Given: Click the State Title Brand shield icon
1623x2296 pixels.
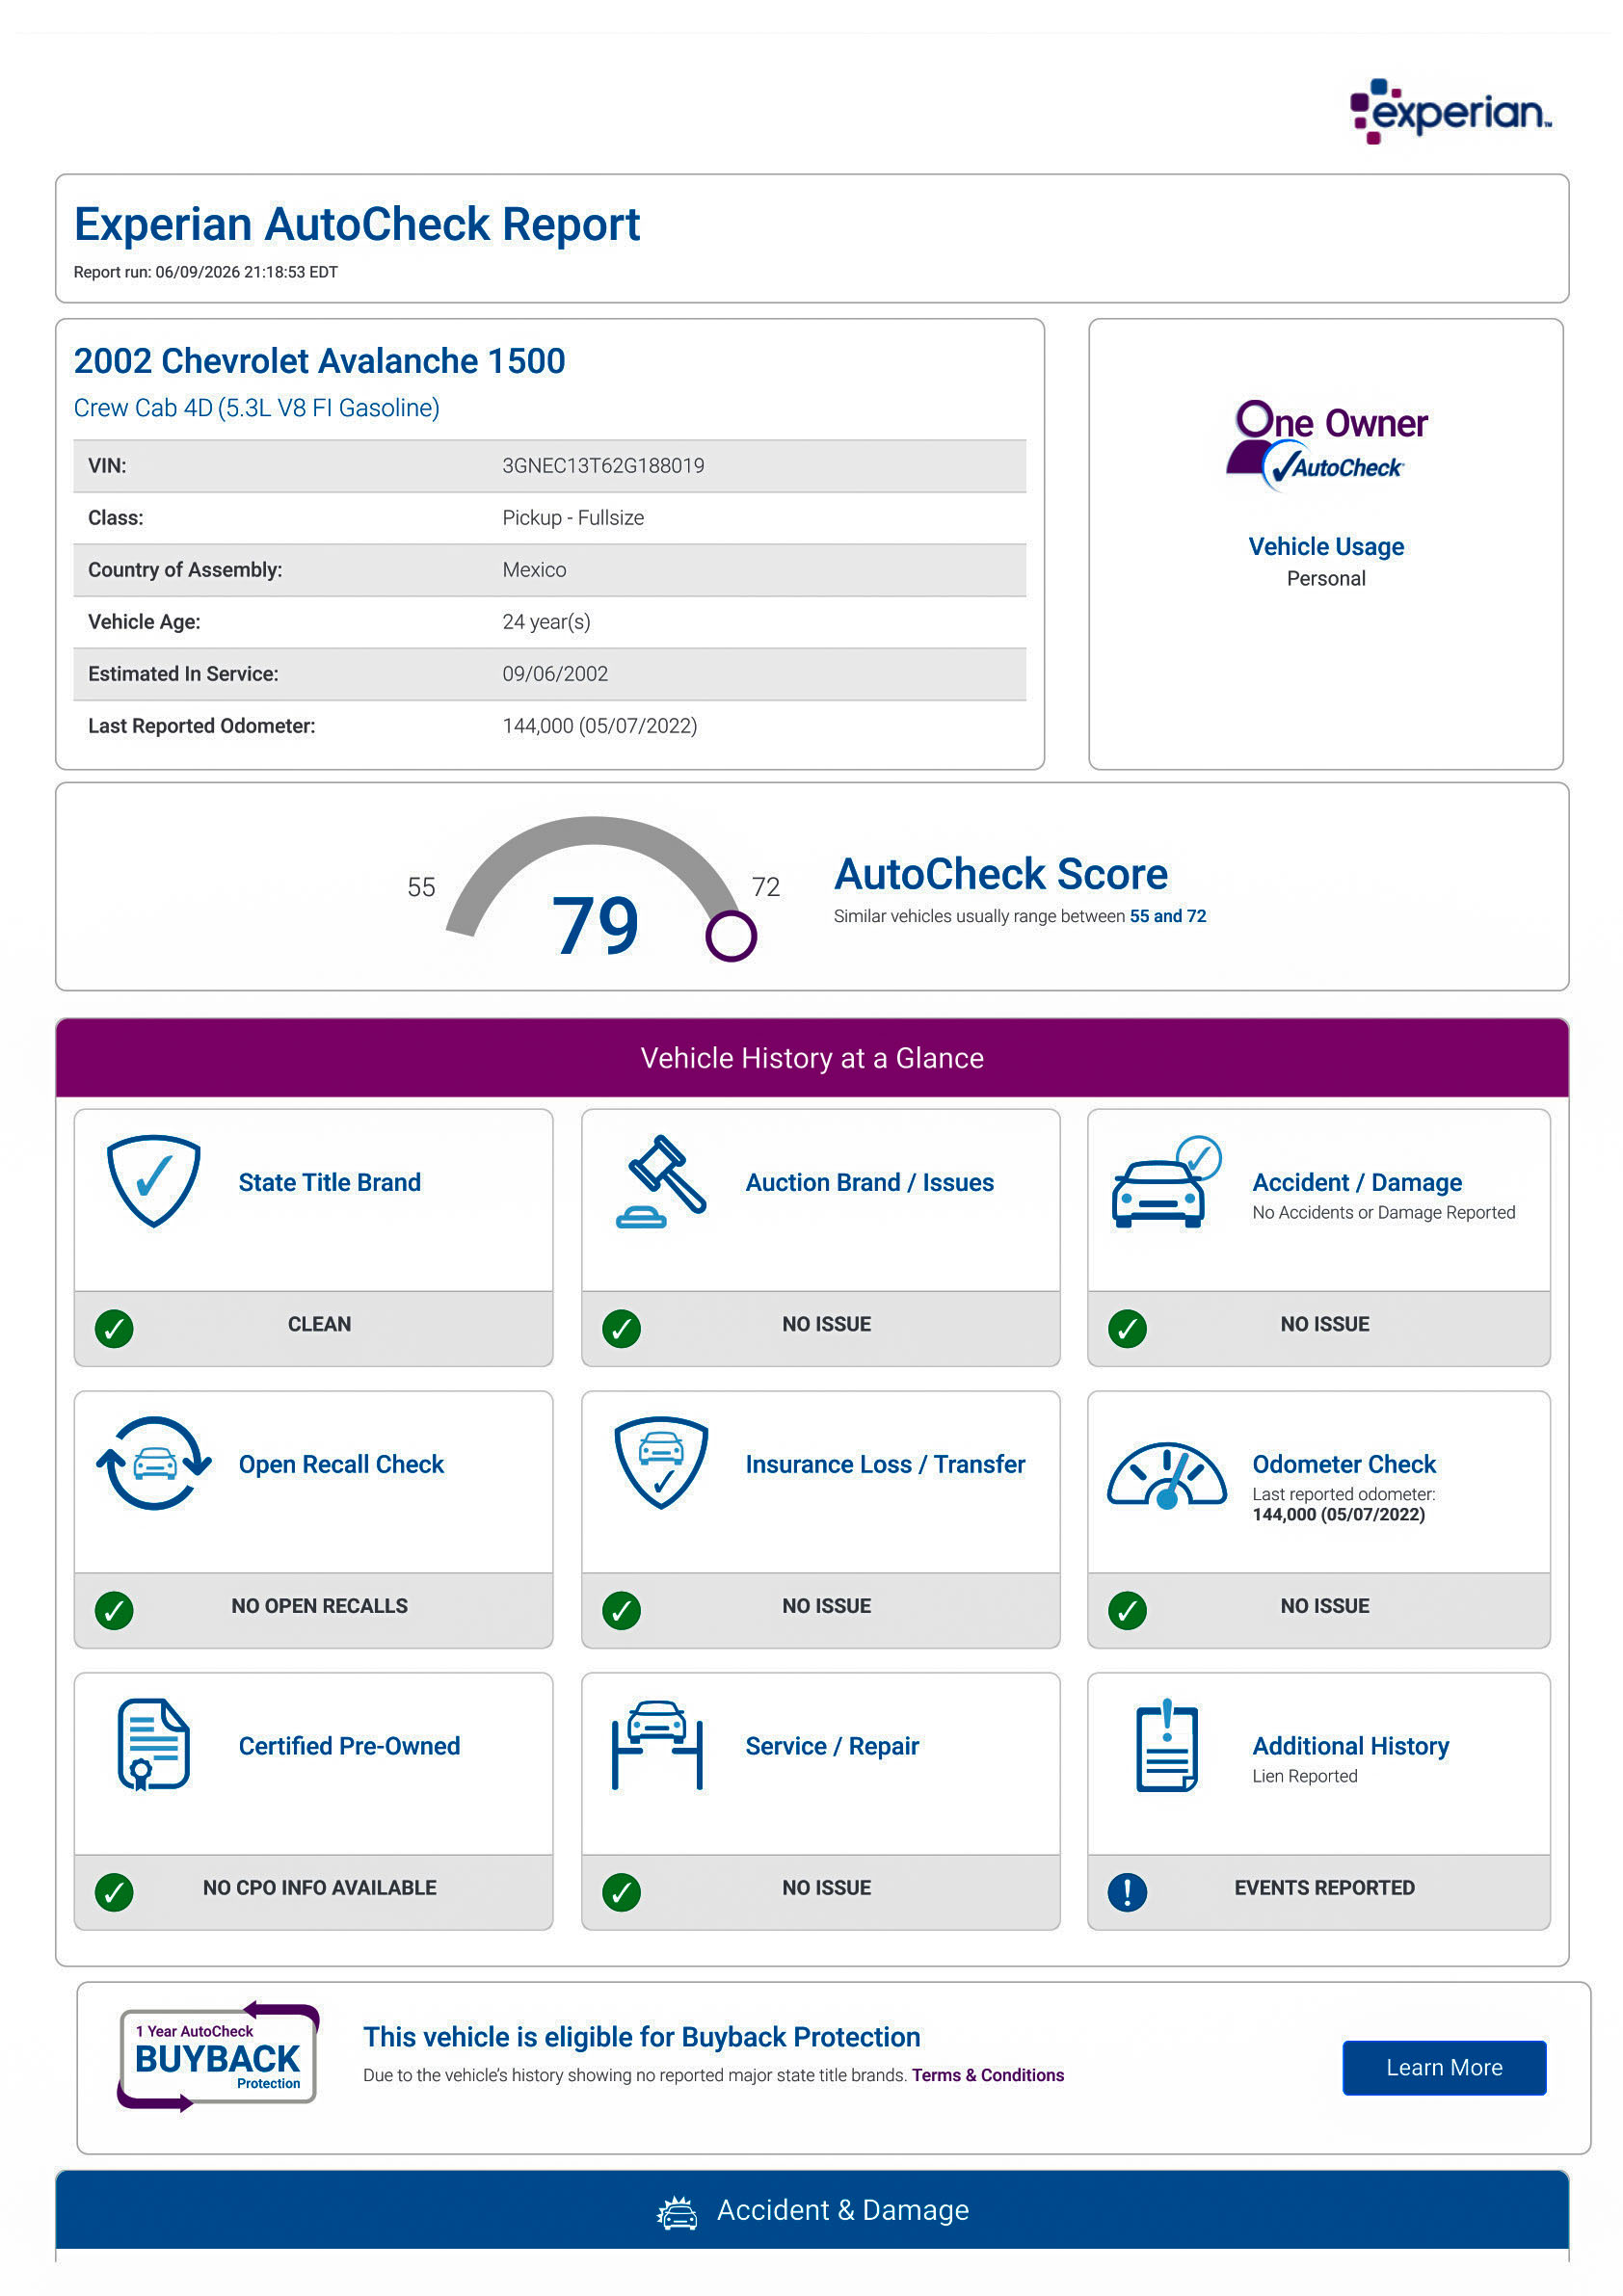Looking at the screenshot, I should point(153,1181).
